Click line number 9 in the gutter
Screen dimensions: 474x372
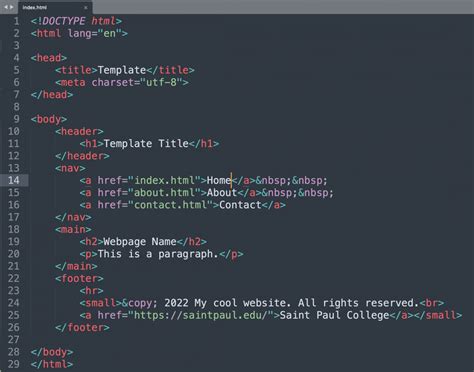pos(16,119)
